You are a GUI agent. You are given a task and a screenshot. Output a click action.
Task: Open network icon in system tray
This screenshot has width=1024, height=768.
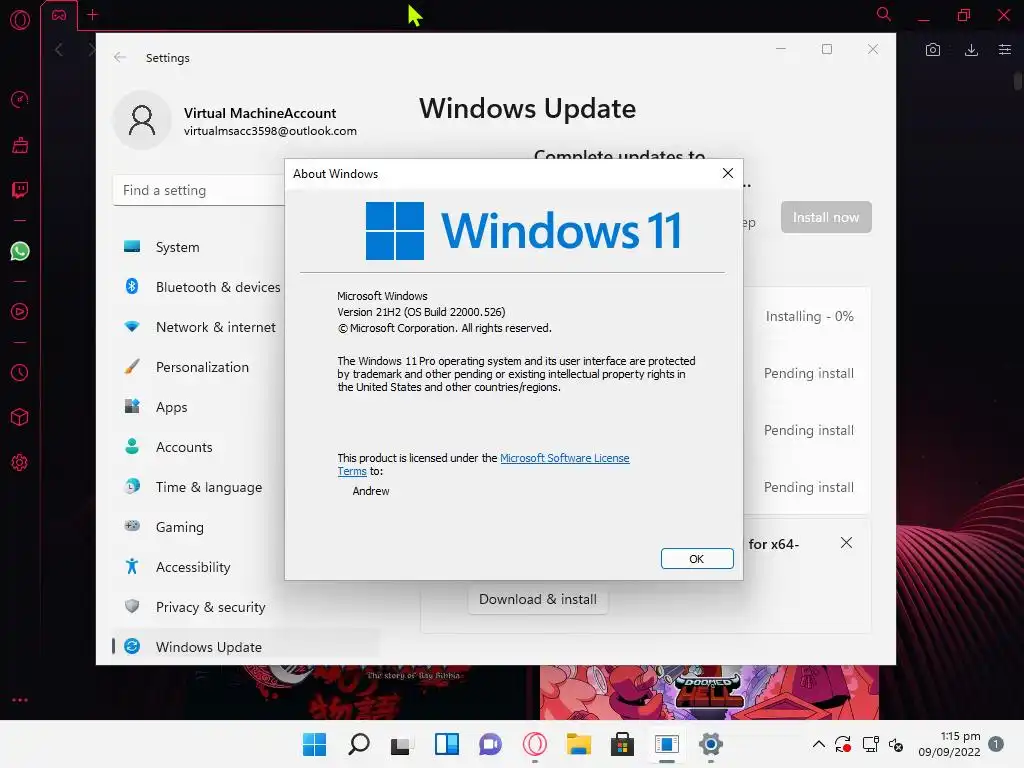(870, 744)
